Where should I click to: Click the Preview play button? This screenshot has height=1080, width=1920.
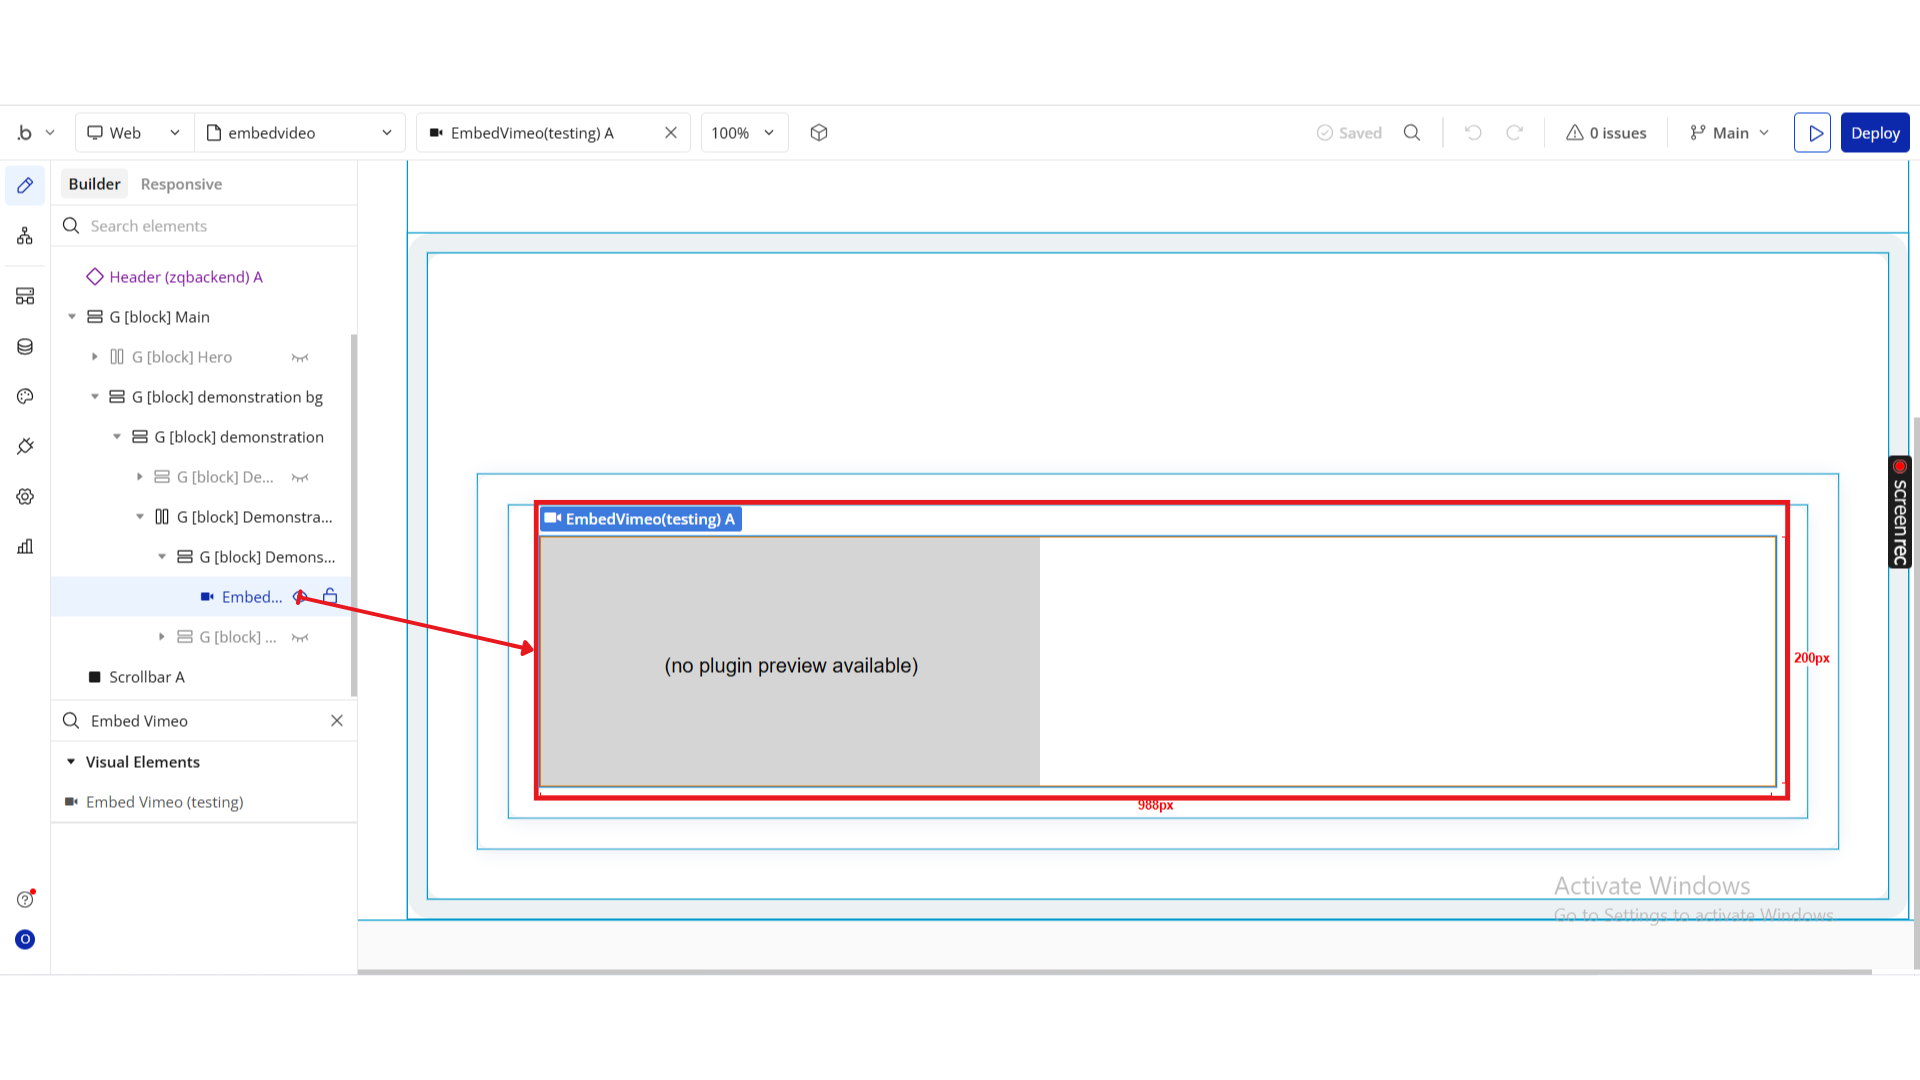[x=1812, y=133]
